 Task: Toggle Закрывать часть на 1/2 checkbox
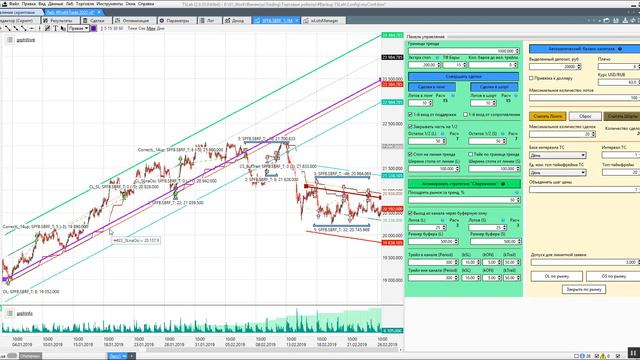click(x=411, y=127)
